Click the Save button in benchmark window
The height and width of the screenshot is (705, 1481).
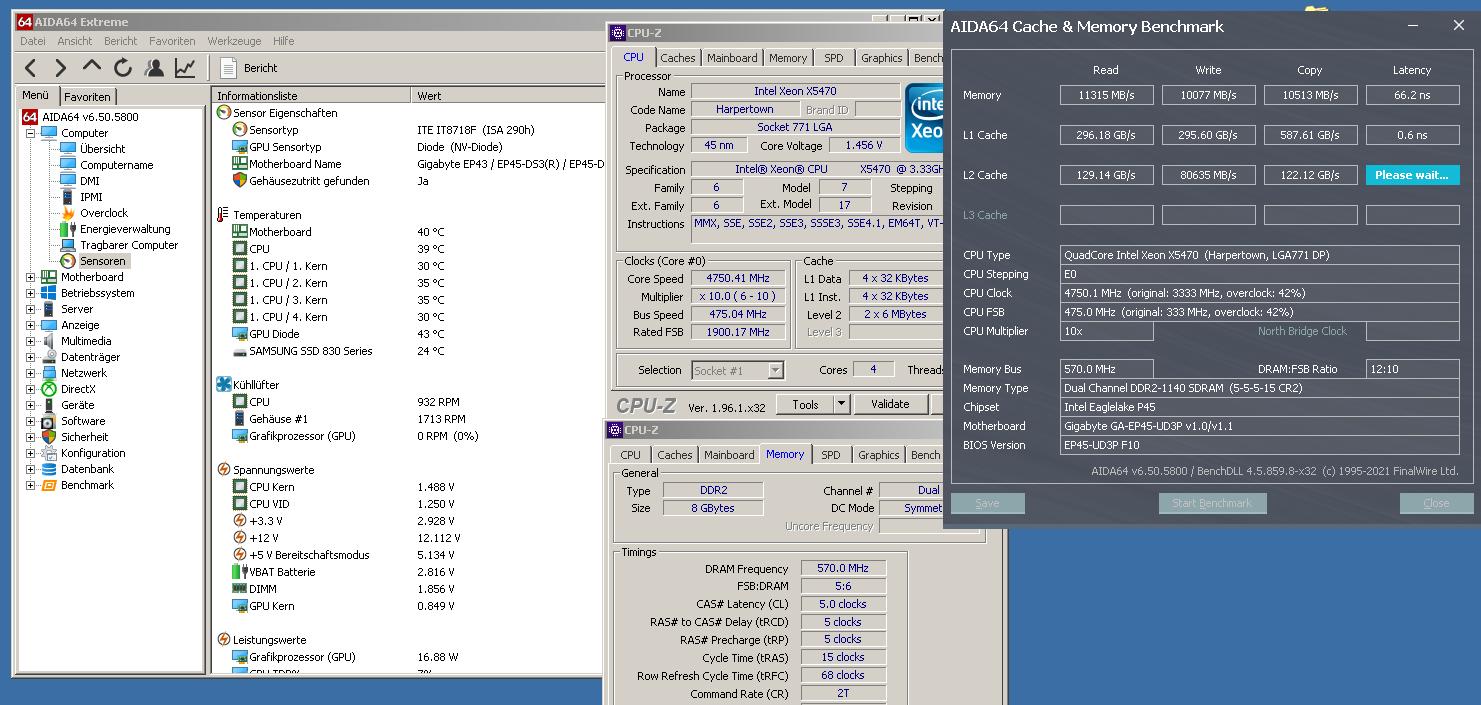point(987,503)
